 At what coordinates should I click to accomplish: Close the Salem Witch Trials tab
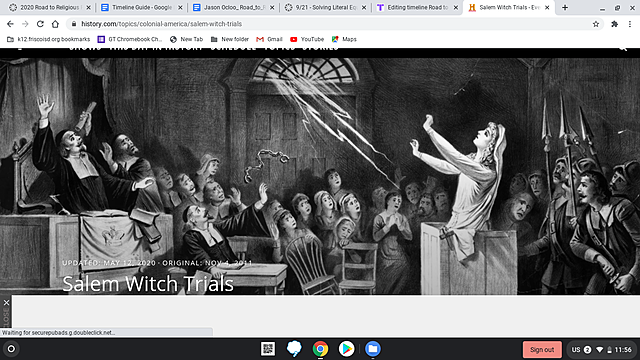pos(547,7)
